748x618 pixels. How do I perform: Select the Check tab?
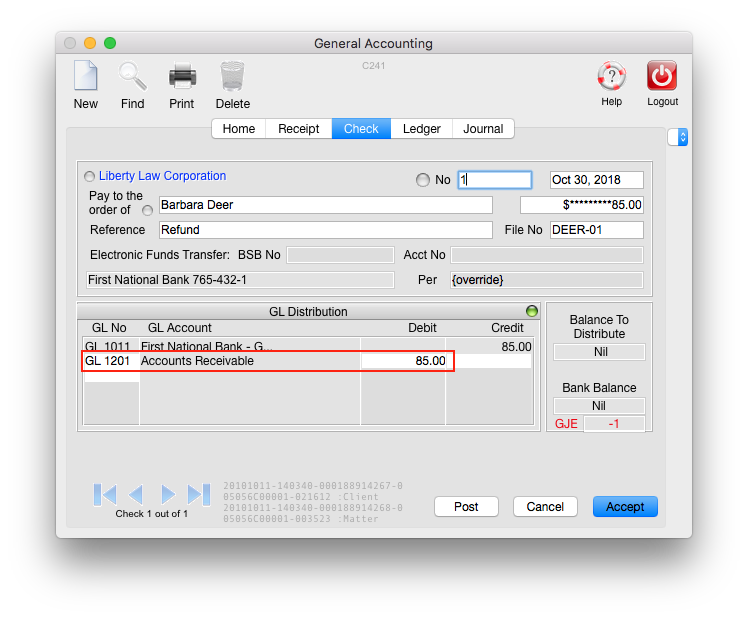point(361,129)
